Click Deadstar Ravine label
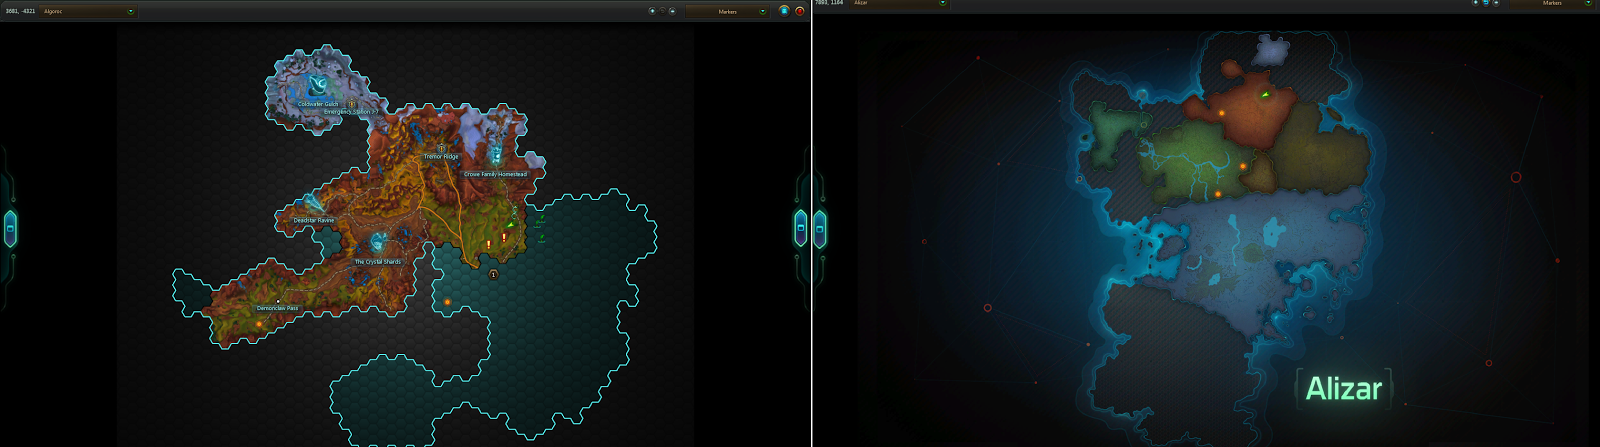1600x447 pixels. tap(314, 220)
